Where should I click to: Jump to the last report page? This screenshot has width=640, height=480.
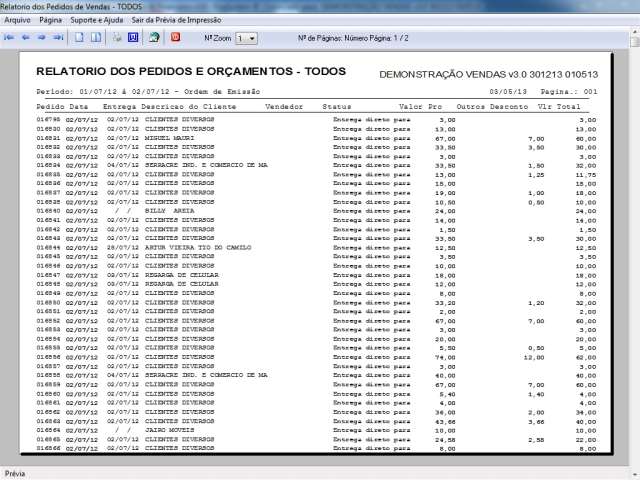coord(58,37)
